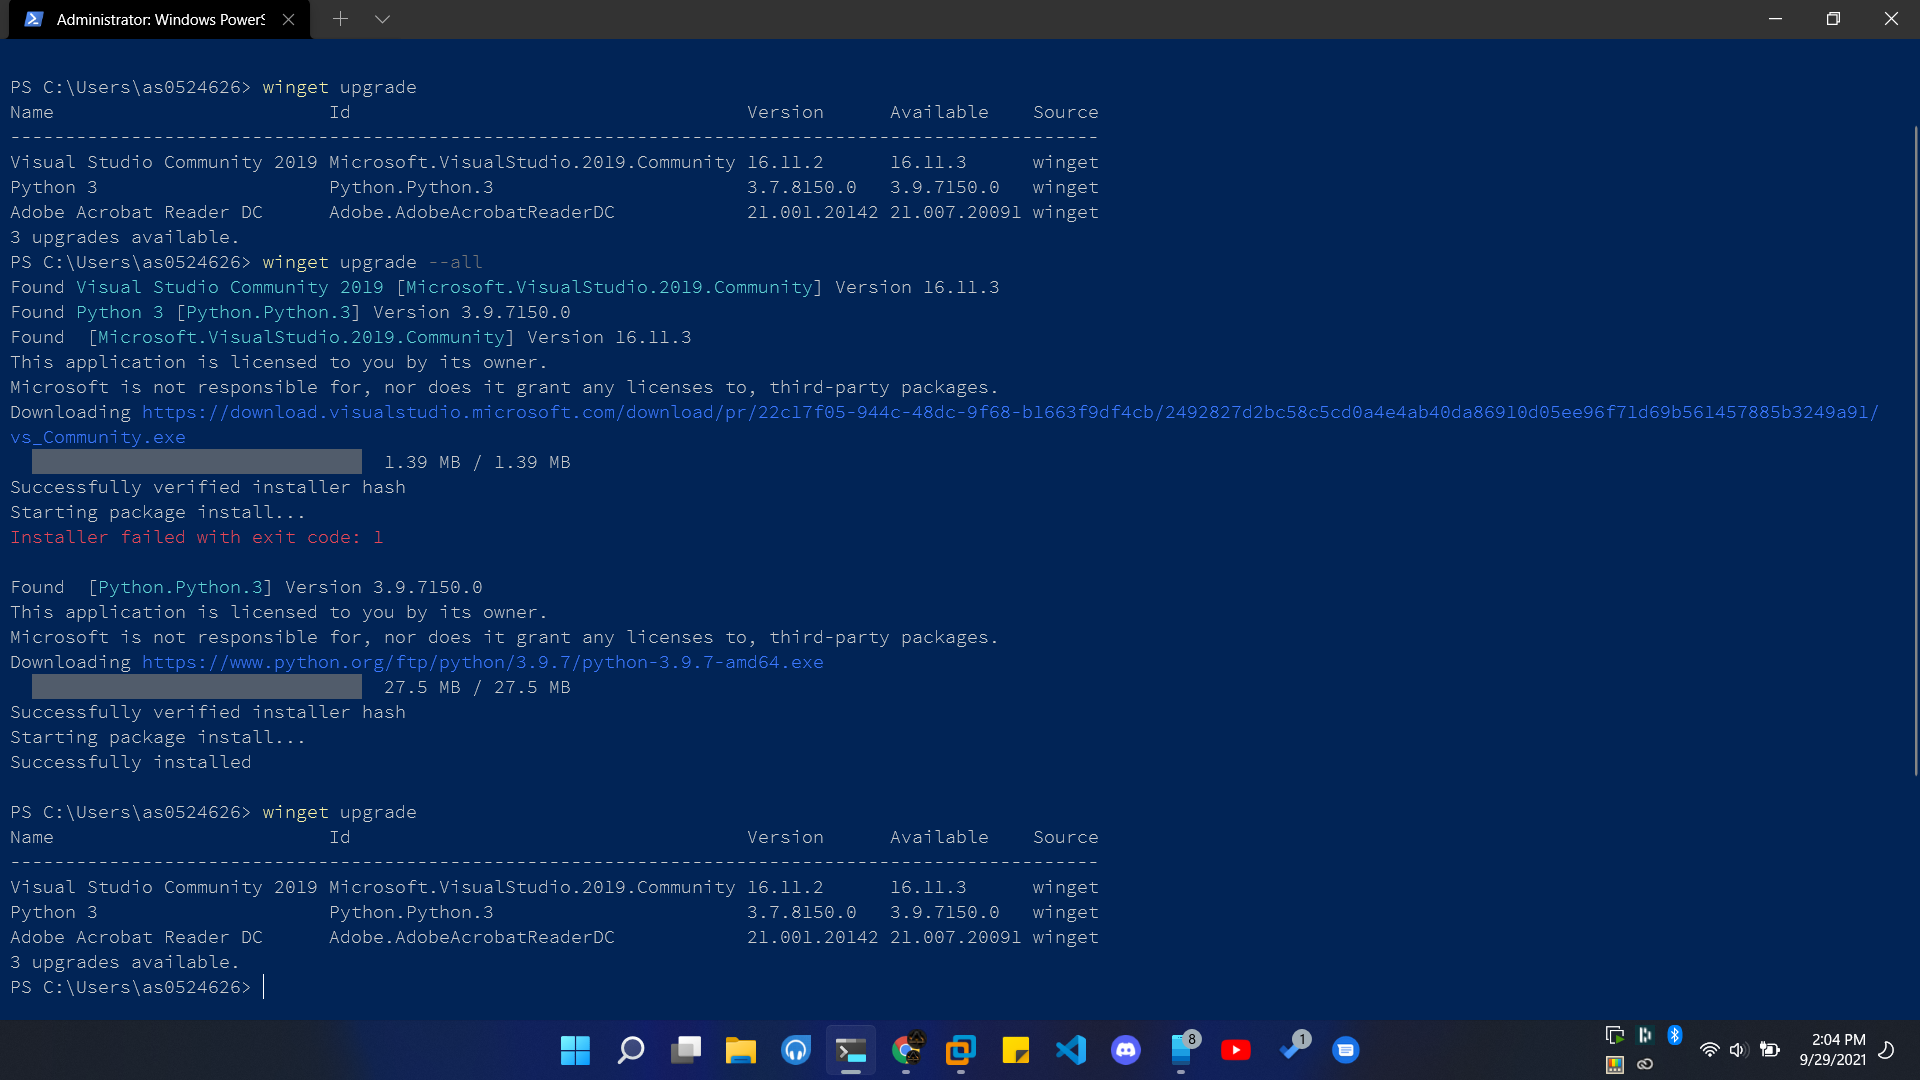
Task: Add a new terminal tab with plus
Action: 340,19
